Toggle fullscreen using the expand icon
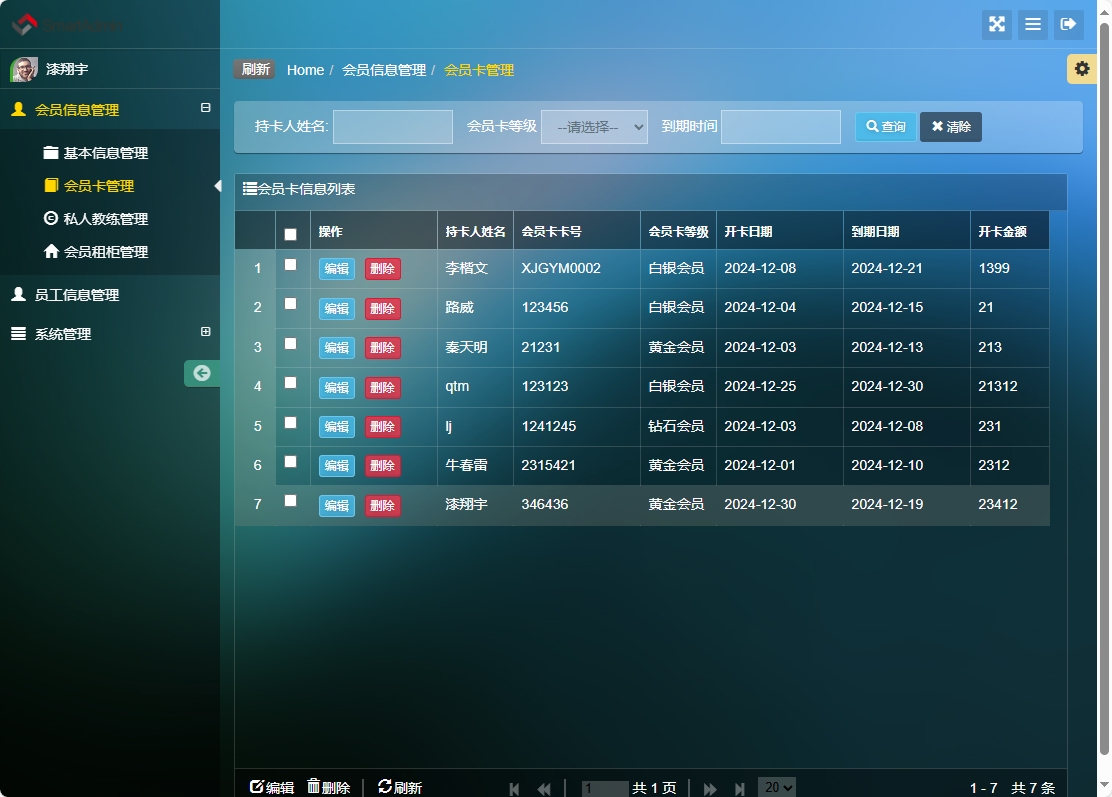This screenshot has width=1112, height=797. point(996,25)
